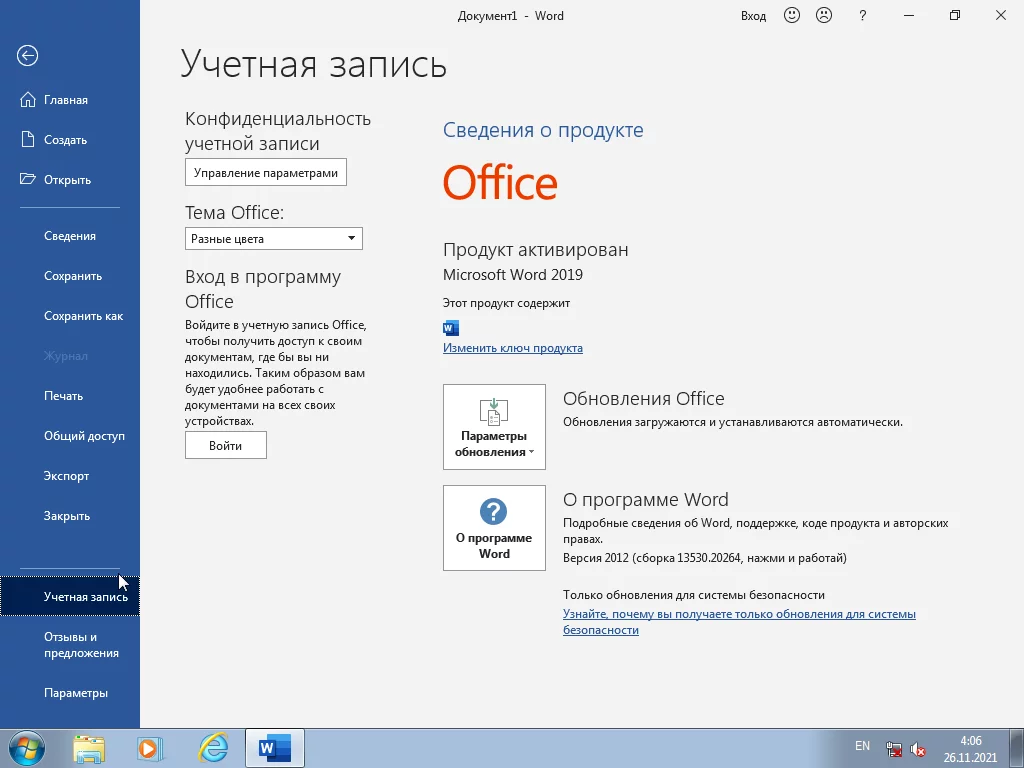Open the Сведения section

click(70, 236)
